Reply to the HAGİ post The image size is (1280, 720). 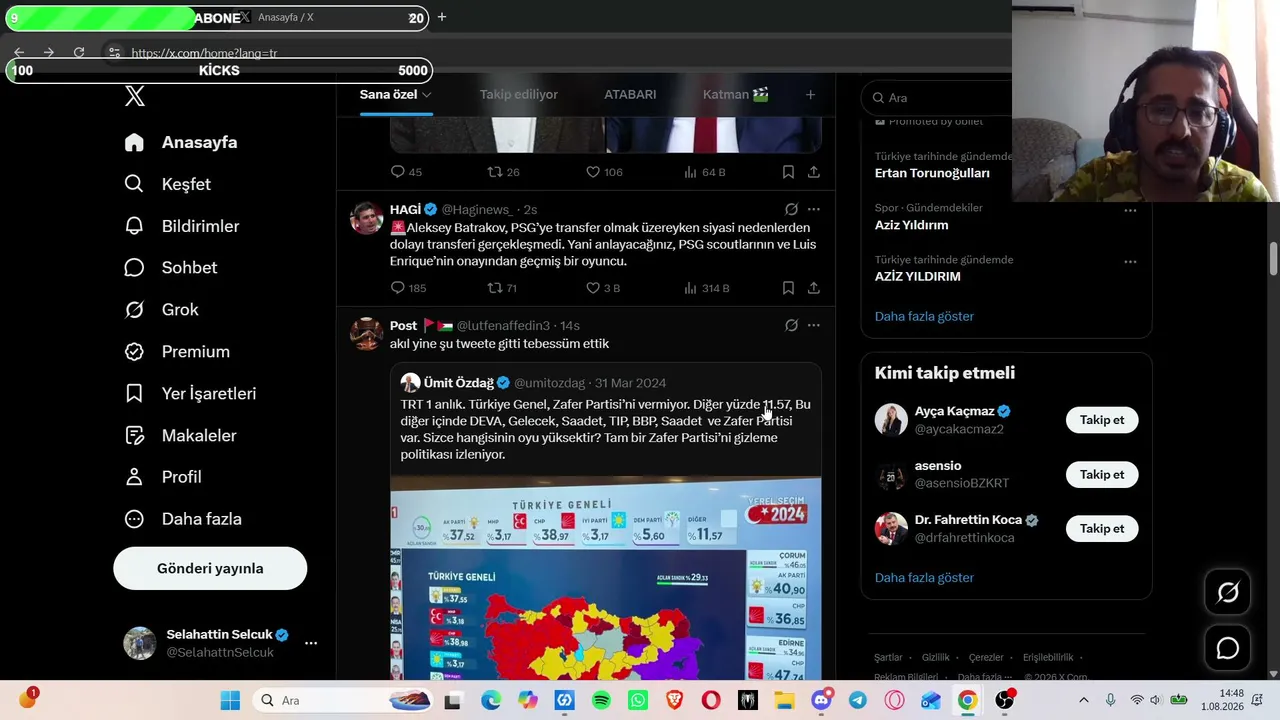[x=408, y=288]
